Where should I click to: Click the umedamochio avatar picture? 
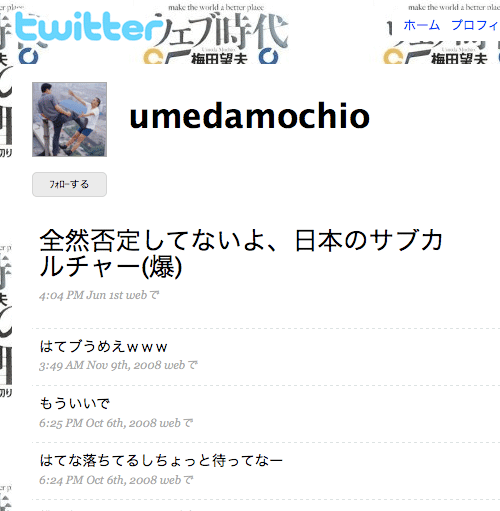coord(69,119)
